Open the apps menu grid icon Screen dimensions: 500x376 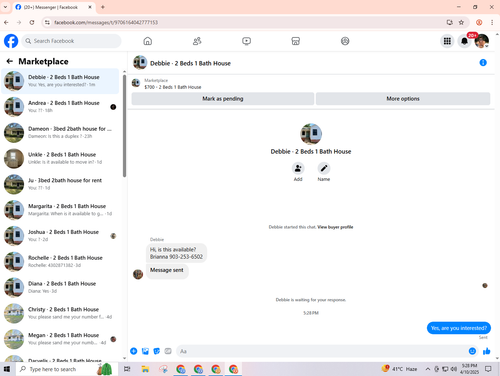click(x=447, y=41)
